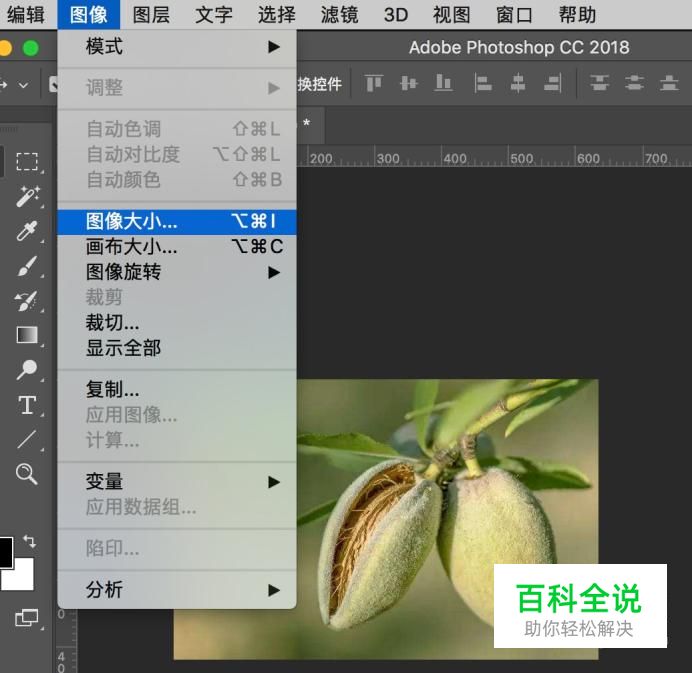Open the 选择 menu
The image size is (692, 673).
[x=277, y=15]
